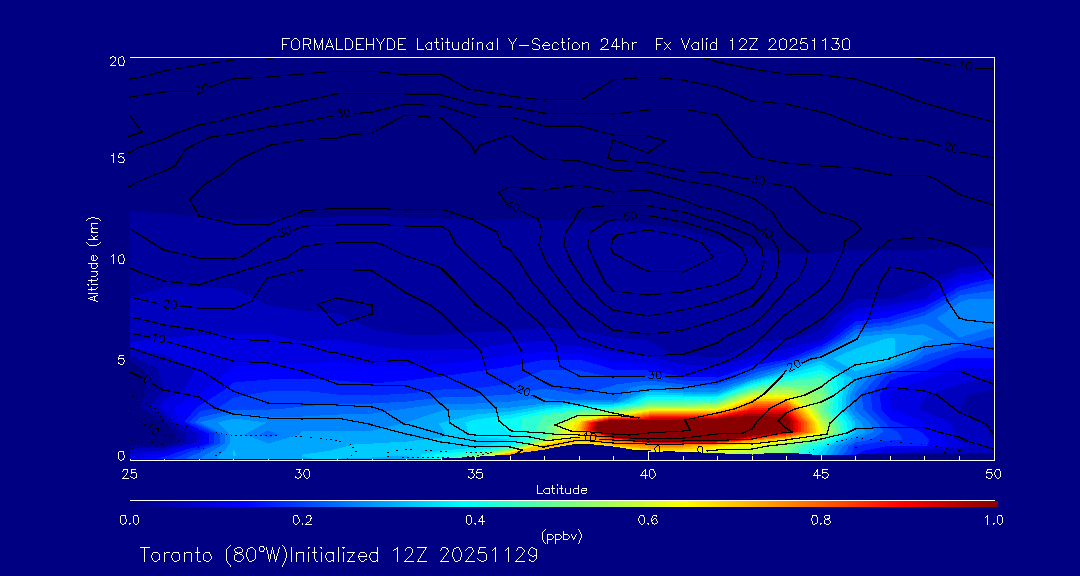
Task: Click the altitude tick label '5'
Action: tap(121, 360)
